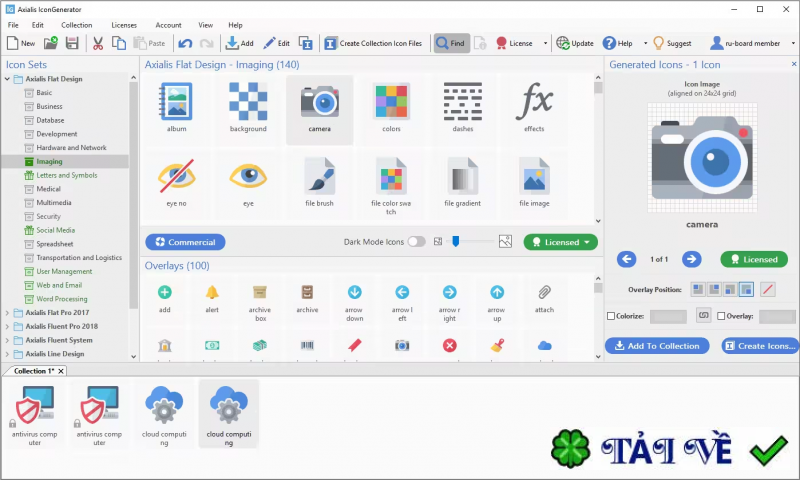Open the Collection menu

[77, 25]
